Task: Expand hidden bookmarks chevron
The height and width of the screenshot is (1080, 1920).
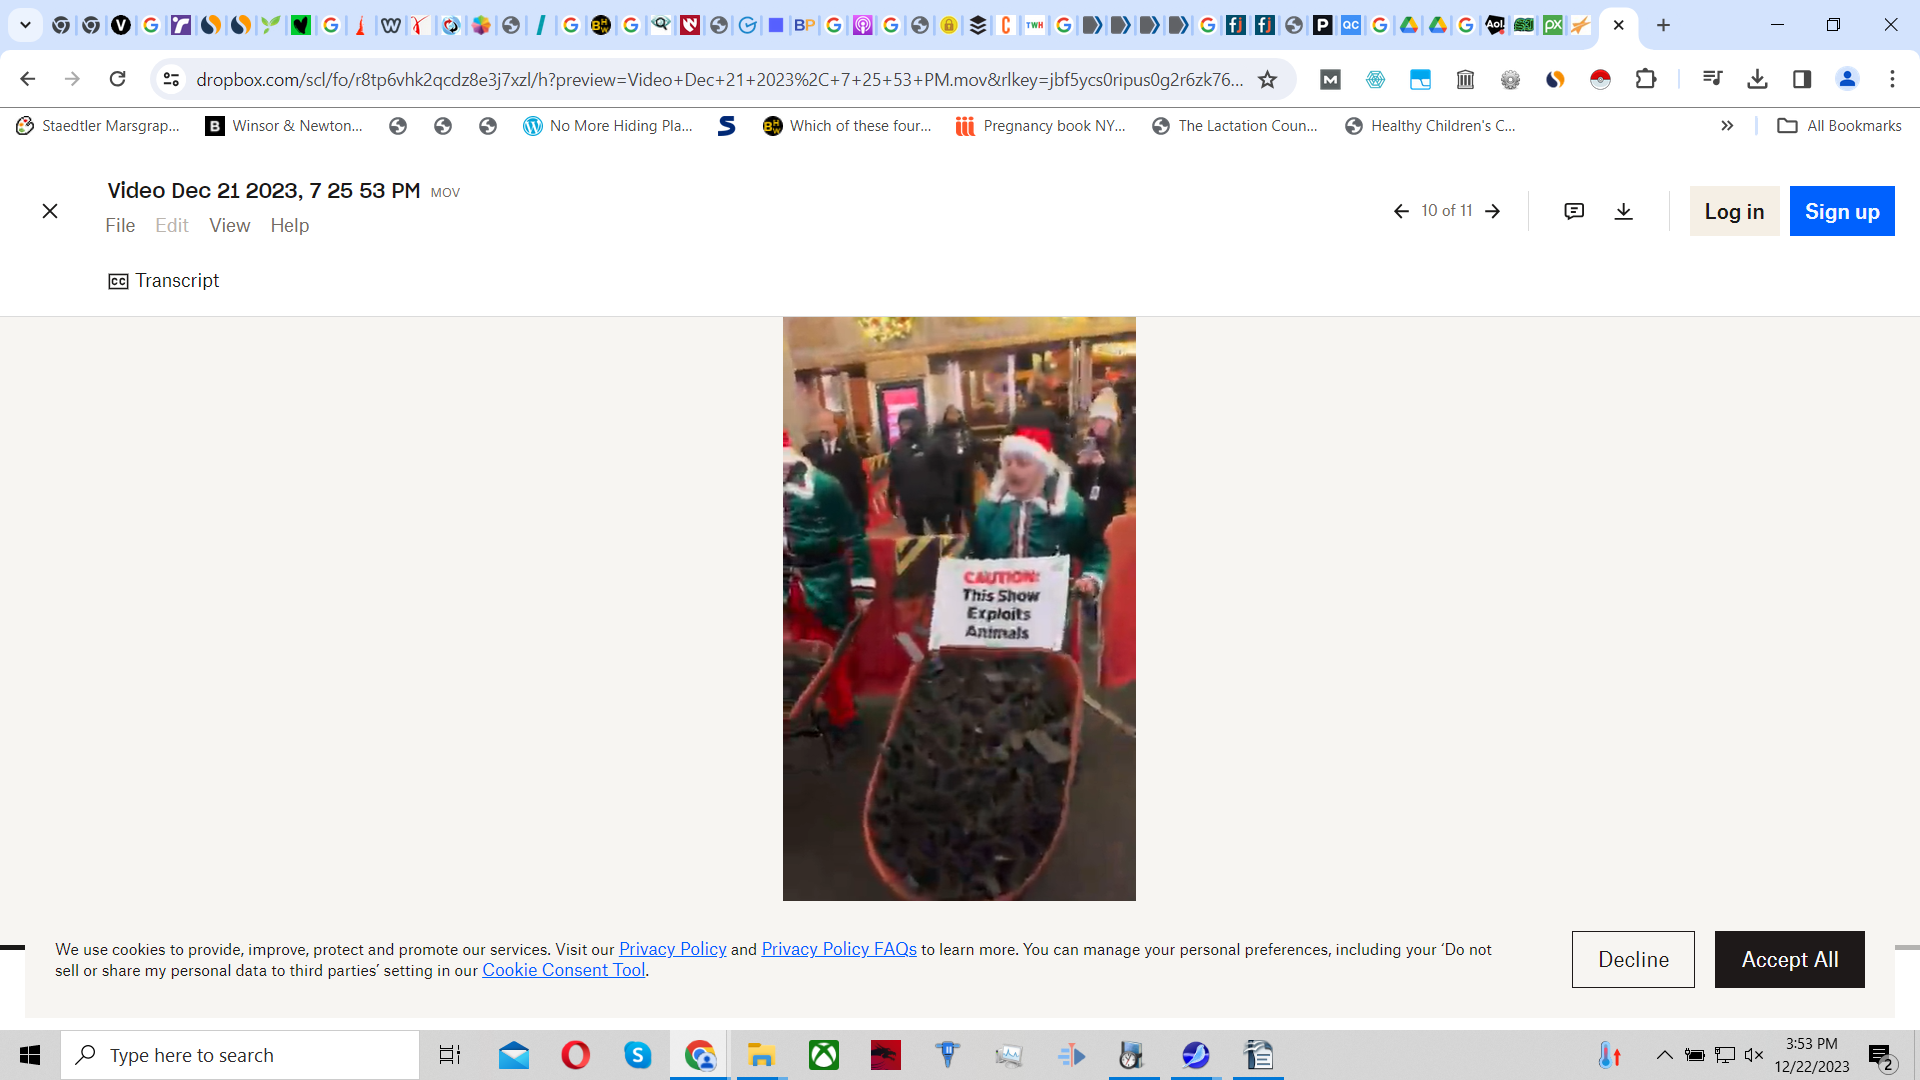Action: 1727,126
